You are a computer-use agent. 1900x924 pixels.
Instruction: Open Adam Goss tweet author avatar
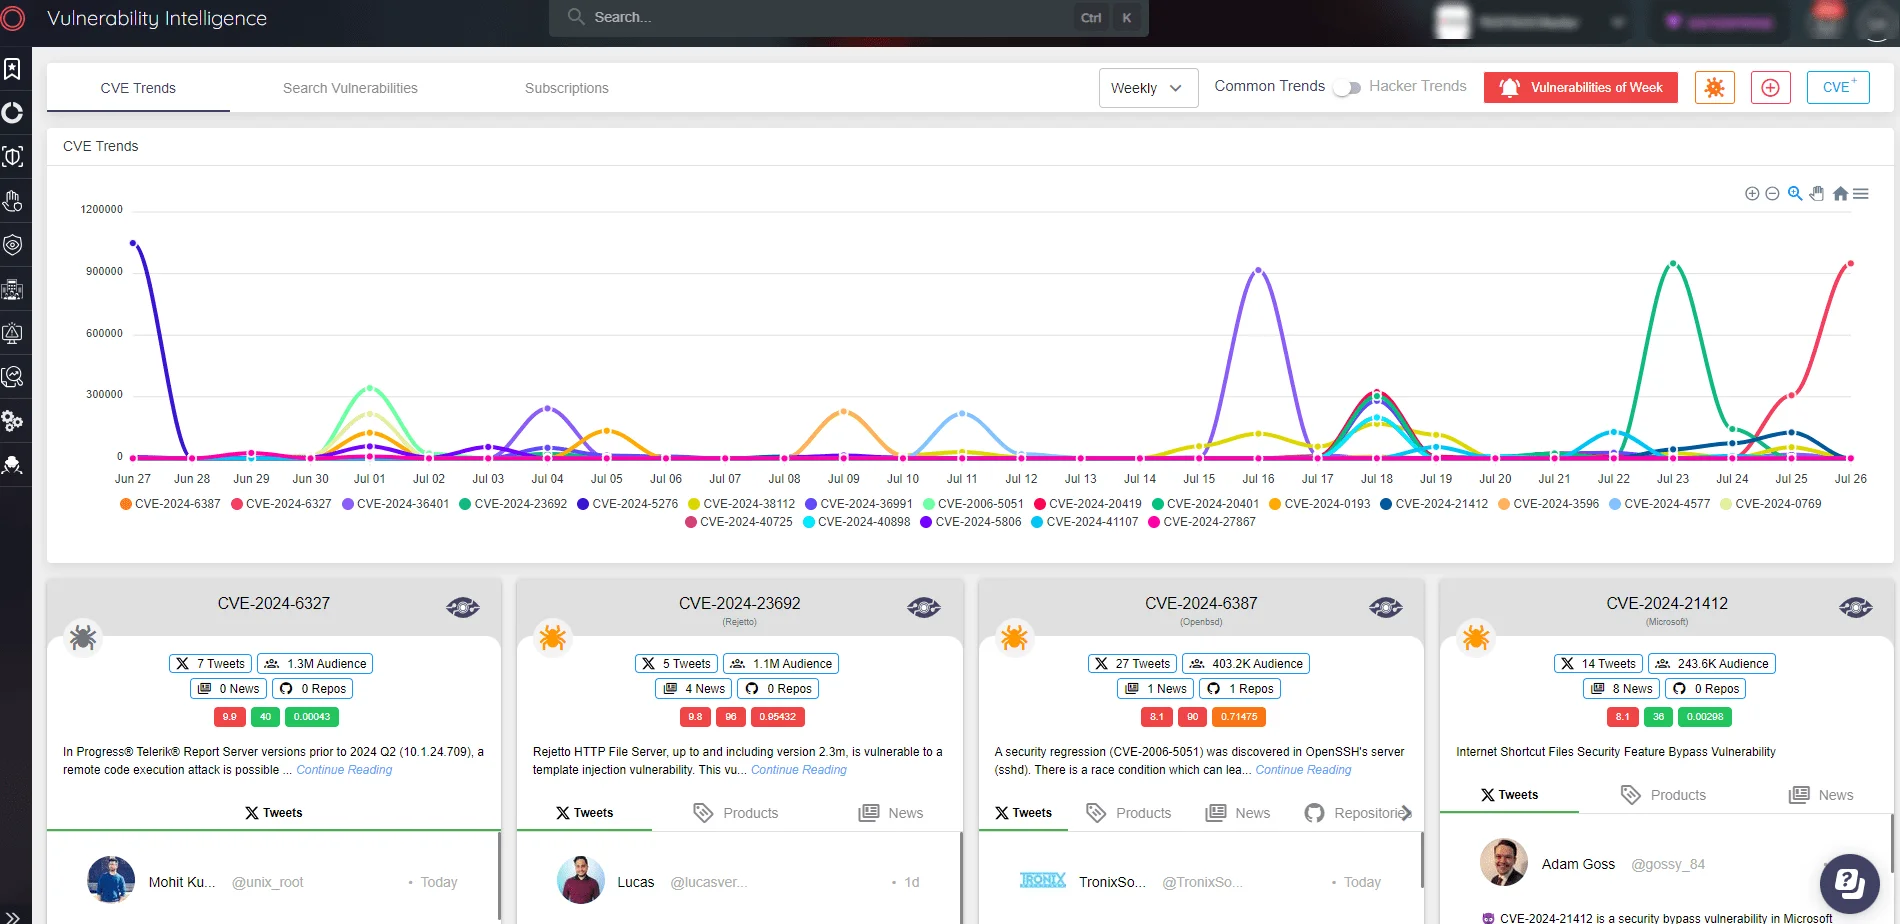point(1504,862)
